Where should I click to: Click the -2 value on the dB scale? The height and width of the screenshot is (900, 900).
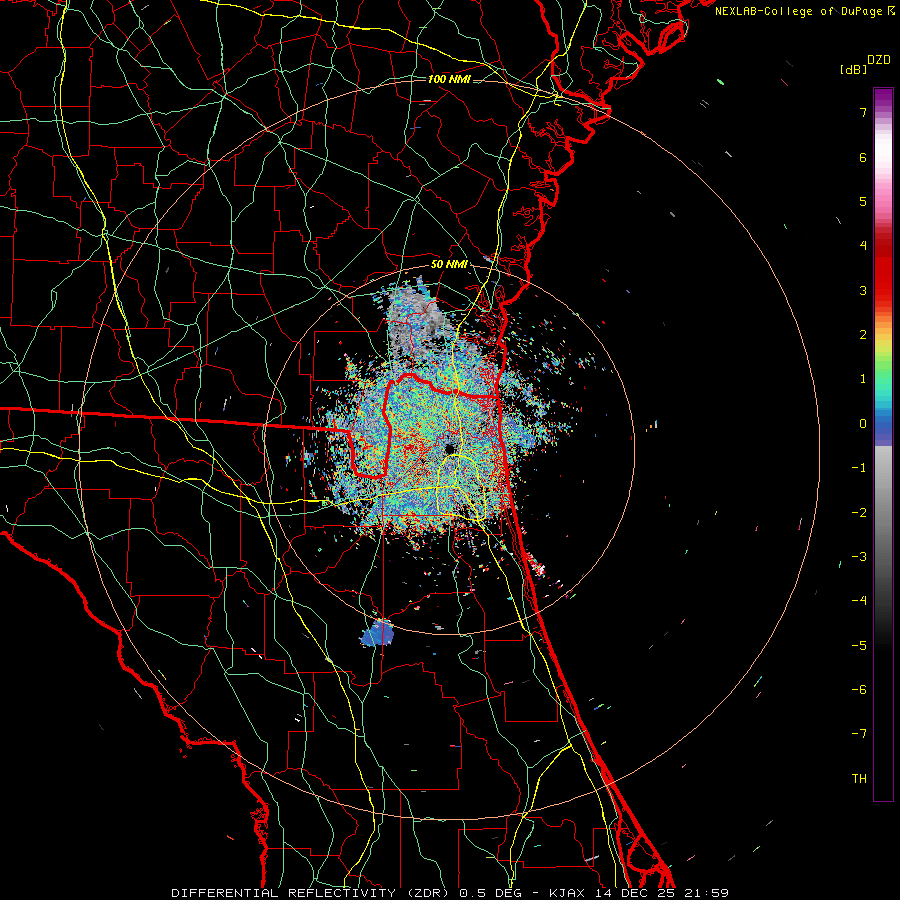(859, 513)
